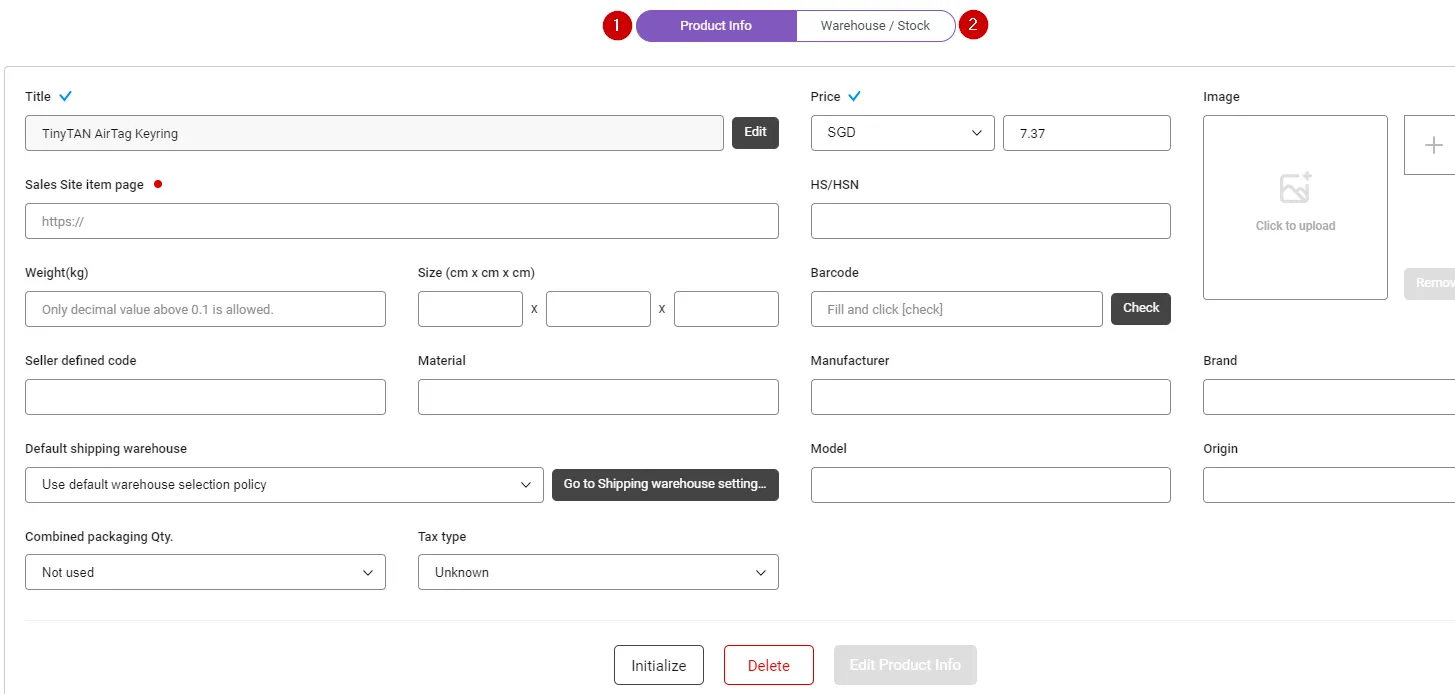Screen dimensions: 1455x694
Task: Switch to the Warehouse / Stock tab
Action: coord(875,26)
